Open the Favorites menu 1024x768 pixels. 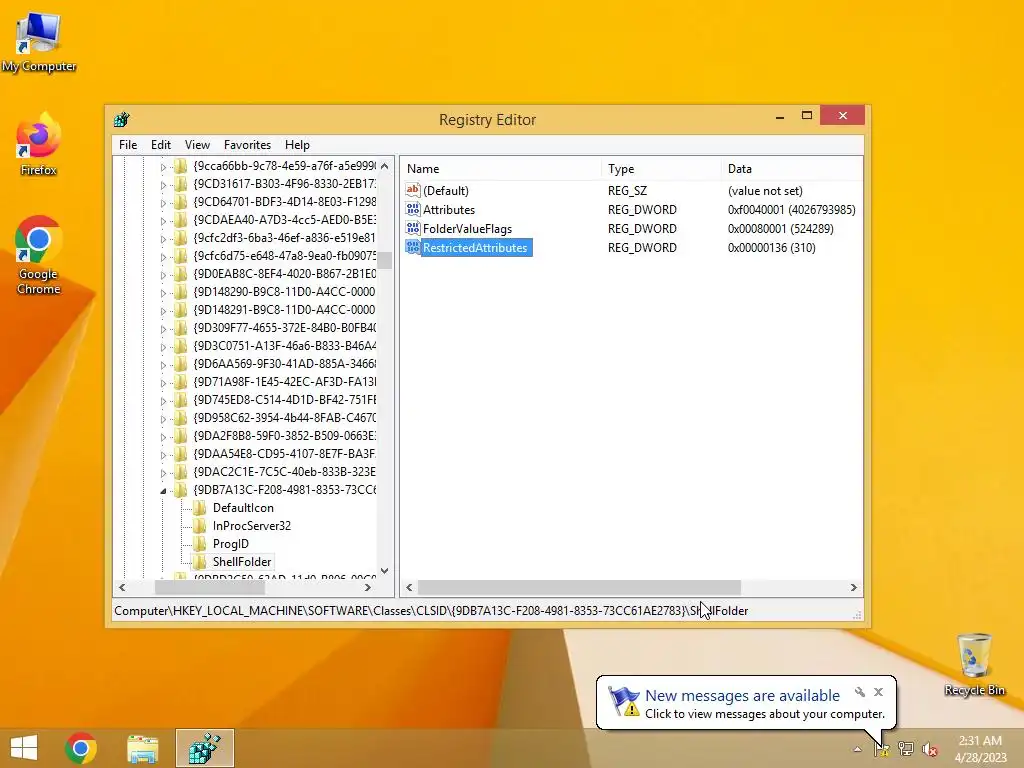point(247,145)
